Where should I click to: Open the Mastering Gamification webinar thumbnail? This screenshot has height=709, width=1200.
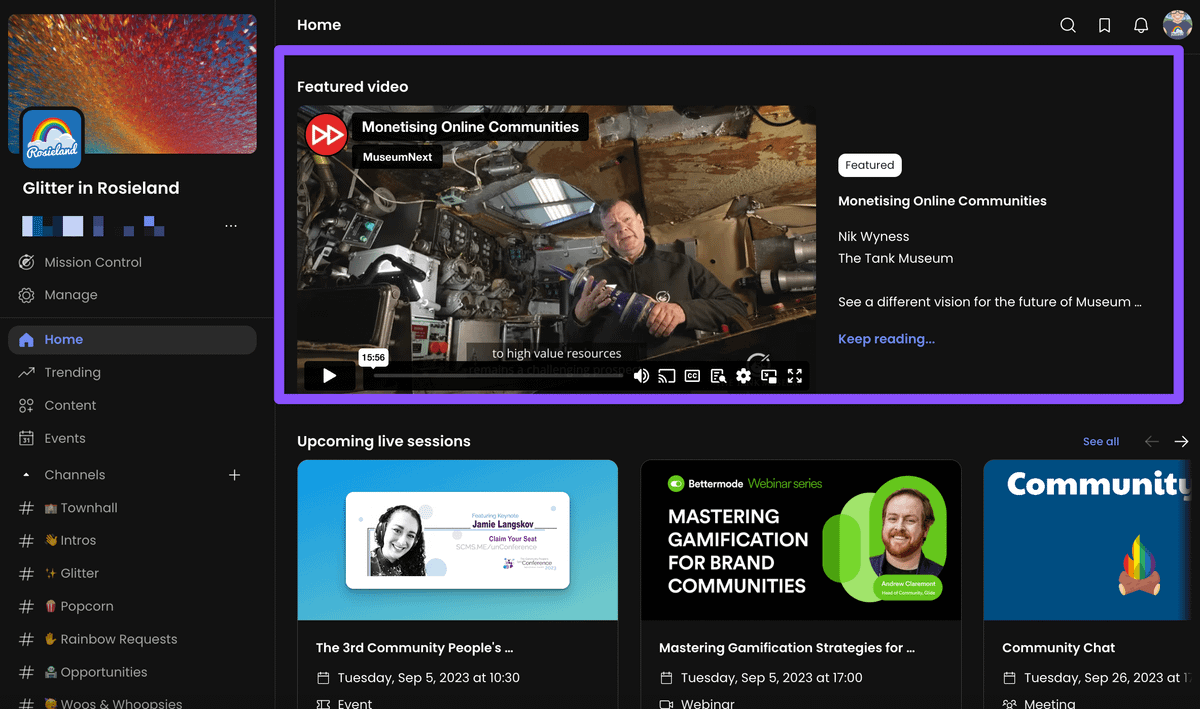tap(801, 540)
